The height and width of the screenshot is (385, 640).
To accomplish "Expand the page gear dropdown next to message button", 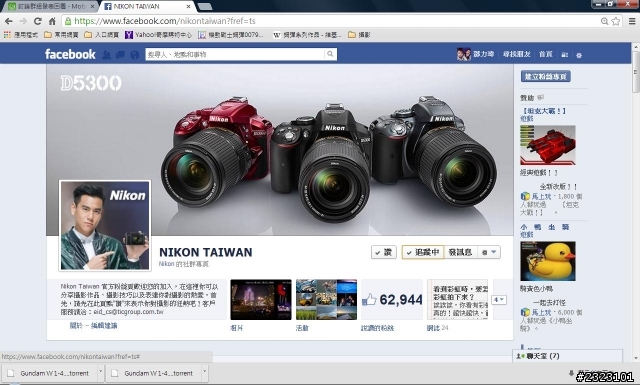I will point(489,252).
